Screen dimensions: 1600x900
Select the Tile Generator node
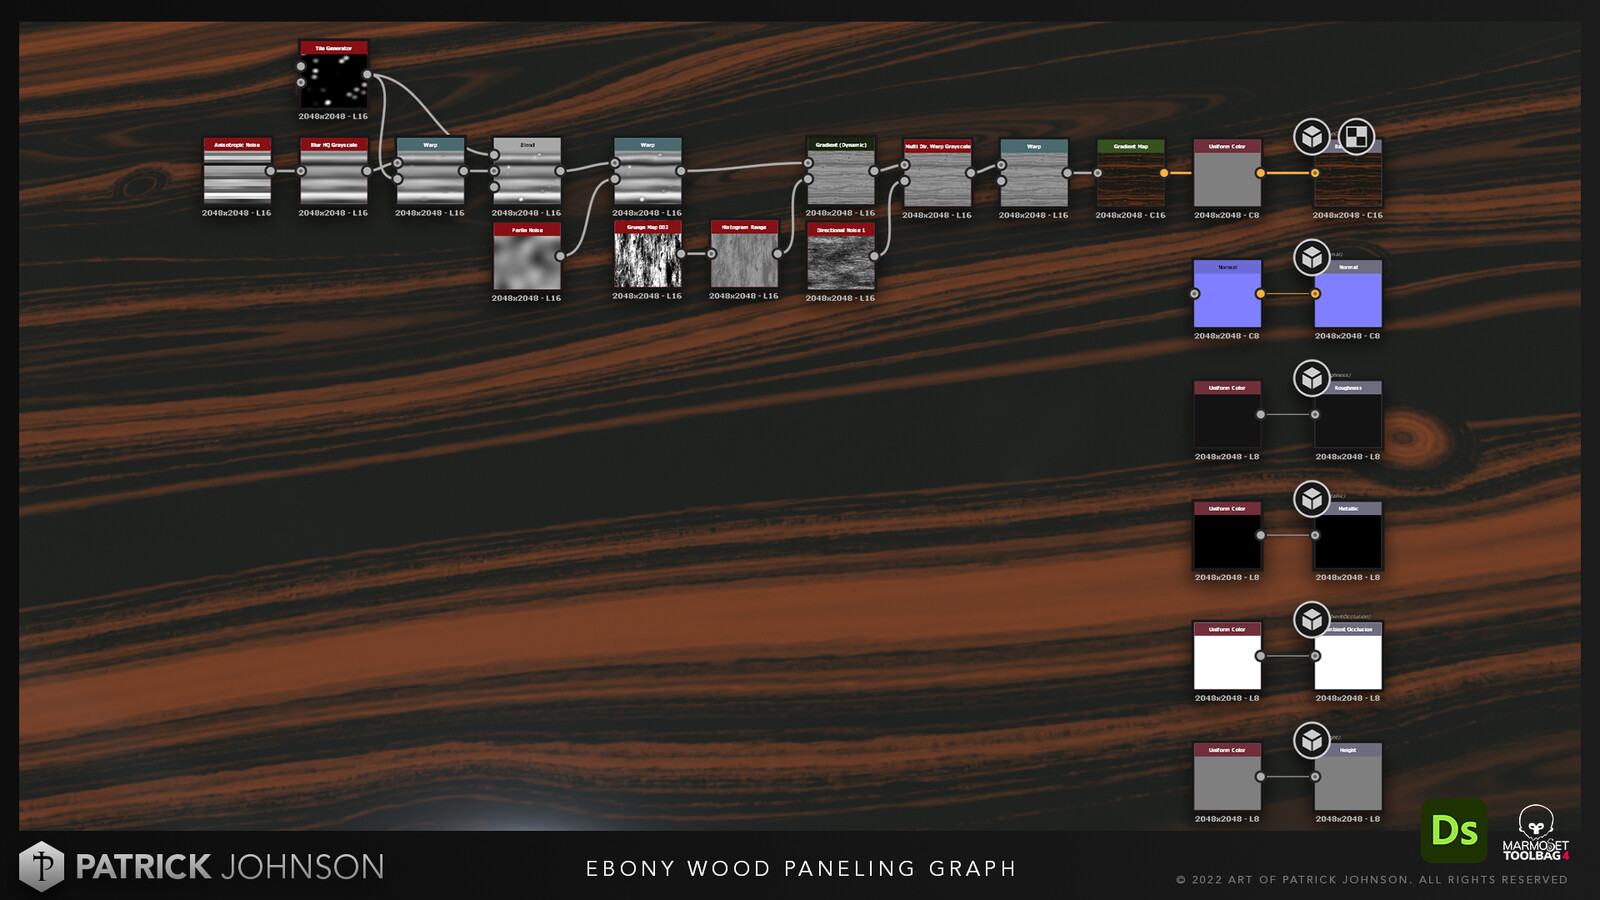click(x=334, y=75)
